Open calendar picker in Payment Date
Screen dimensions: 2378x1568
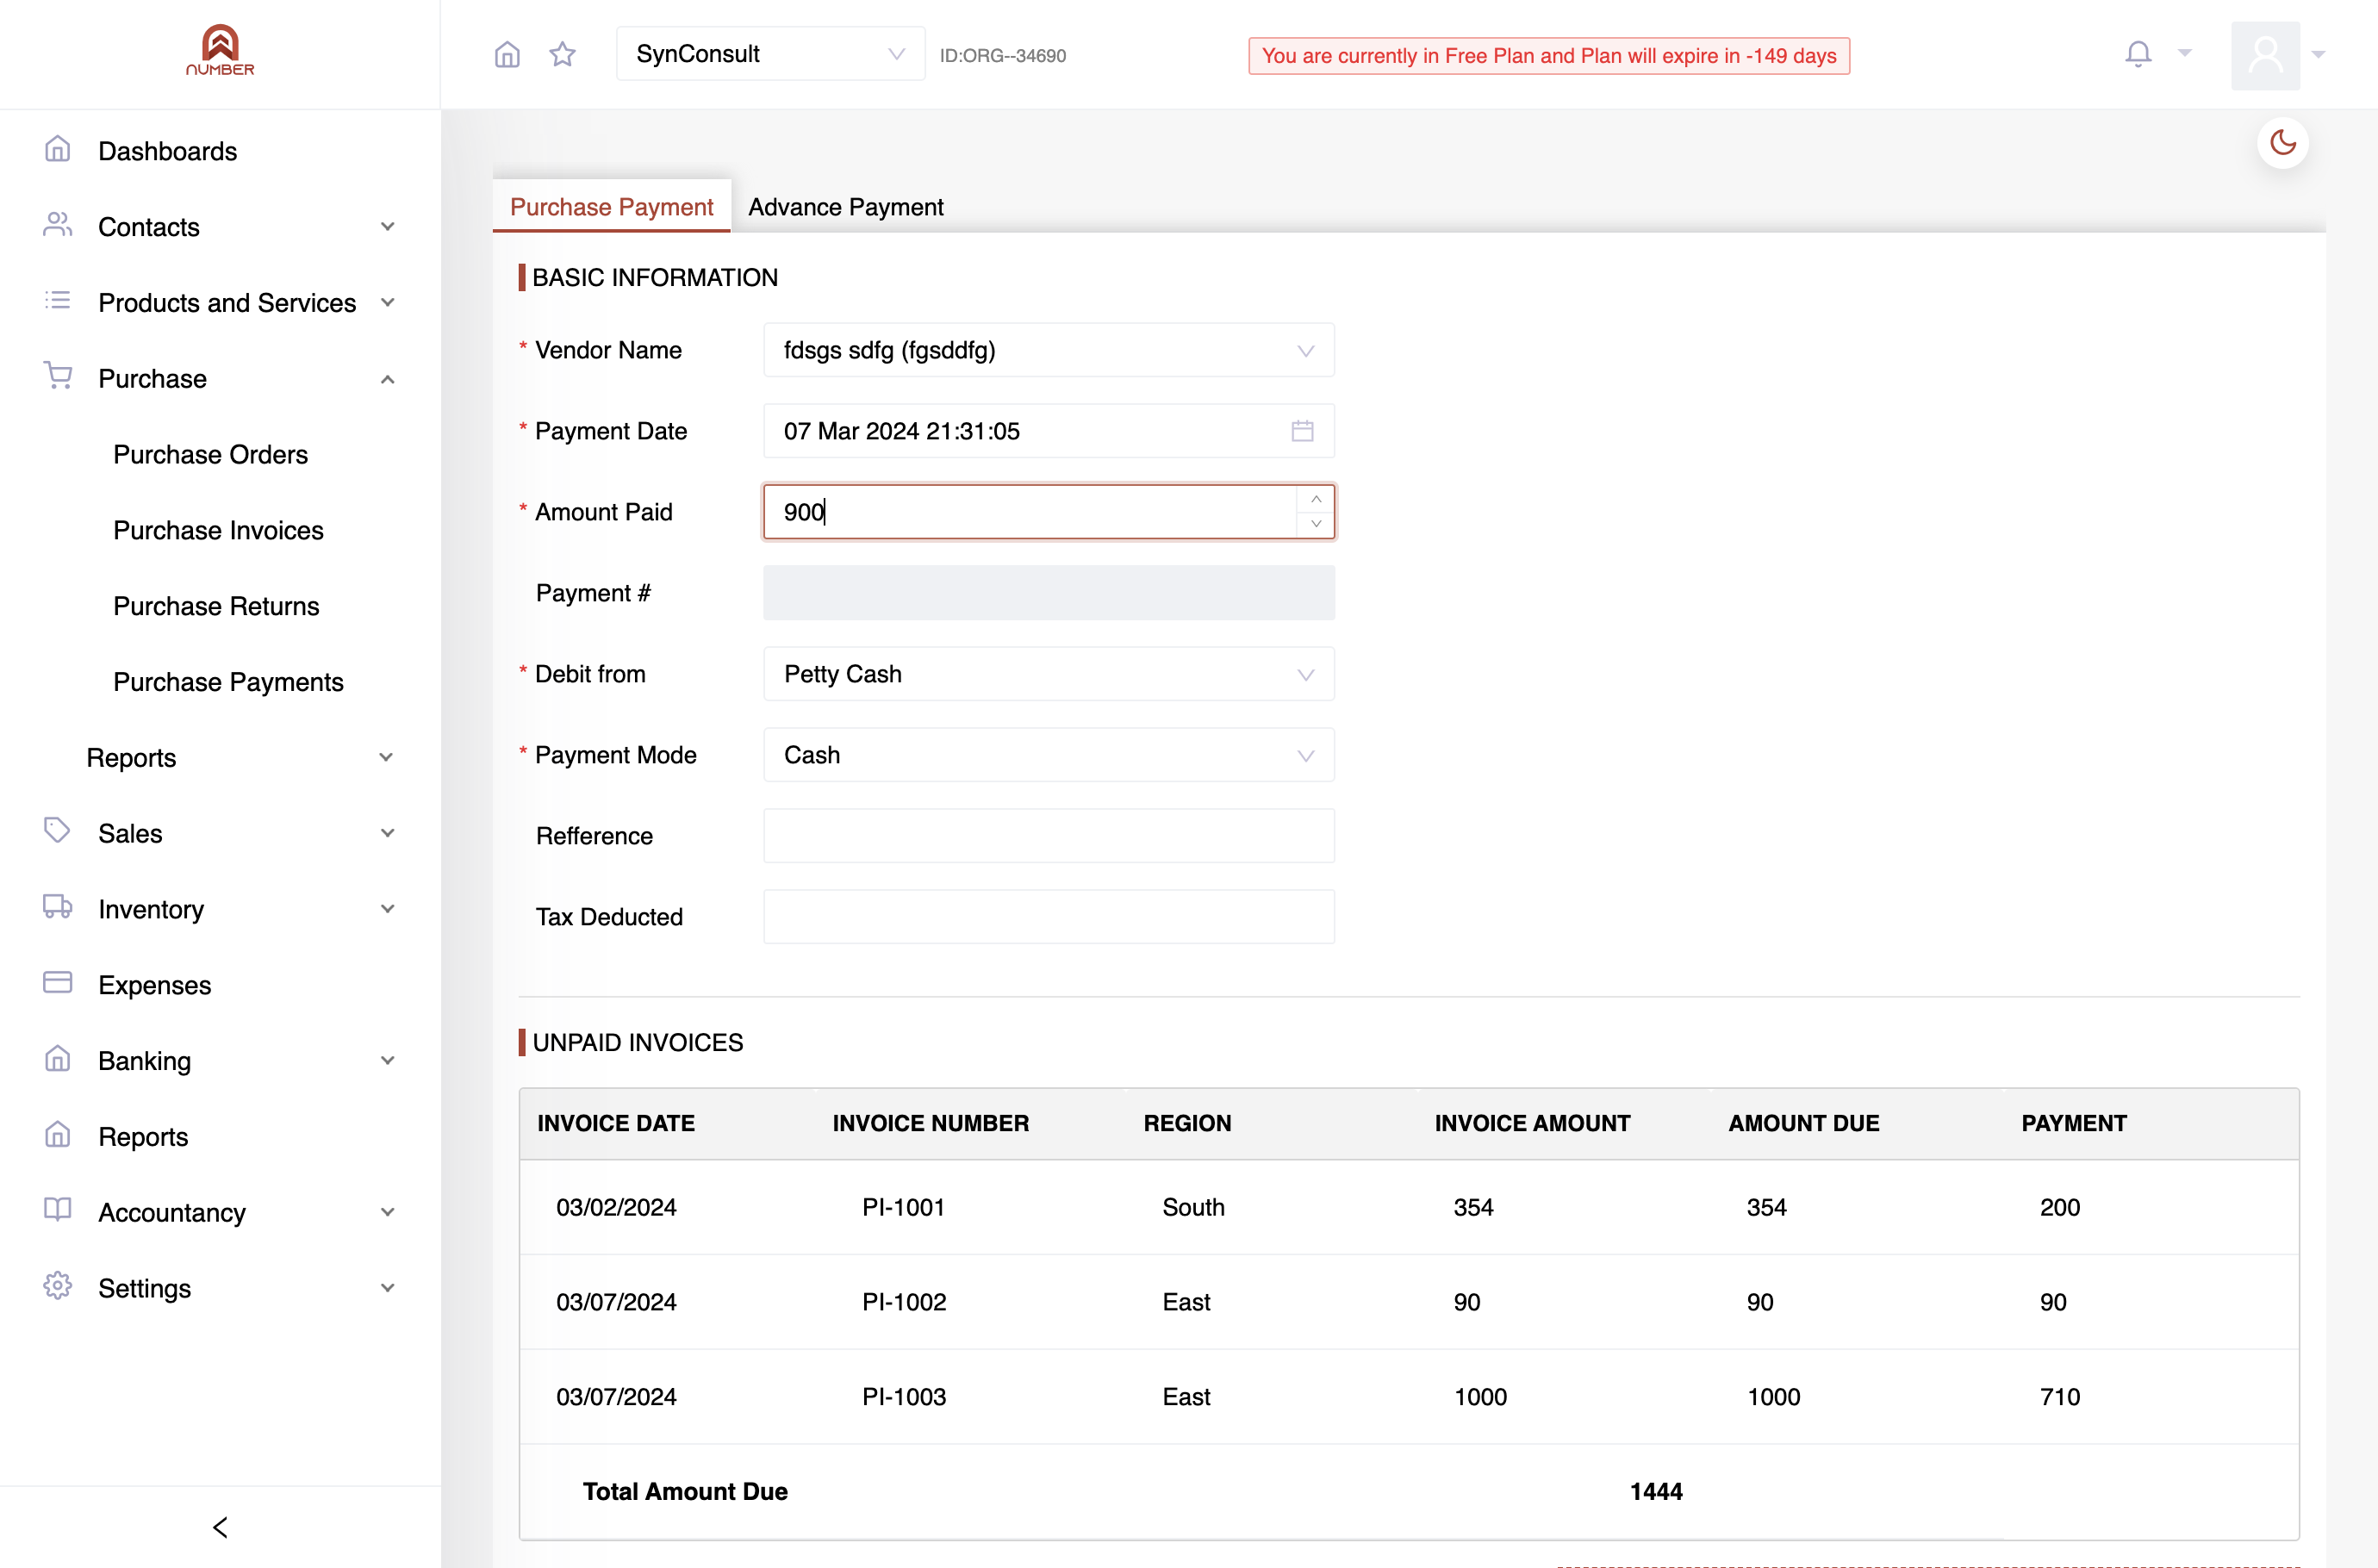point(1302,431)
